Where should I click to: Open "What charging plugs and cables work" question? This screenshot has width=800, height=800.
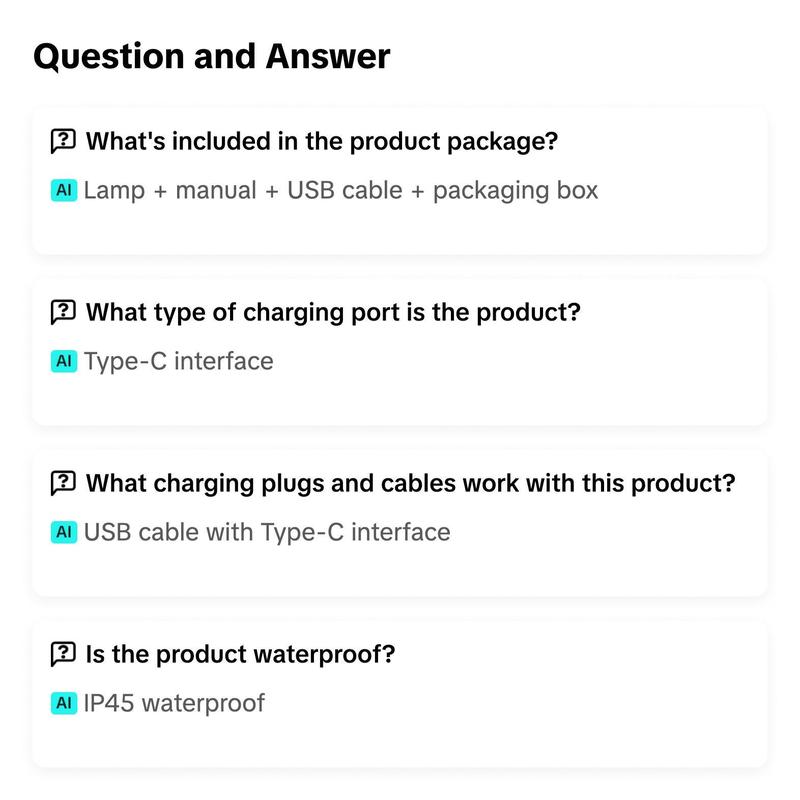click(x=411, y=483)
